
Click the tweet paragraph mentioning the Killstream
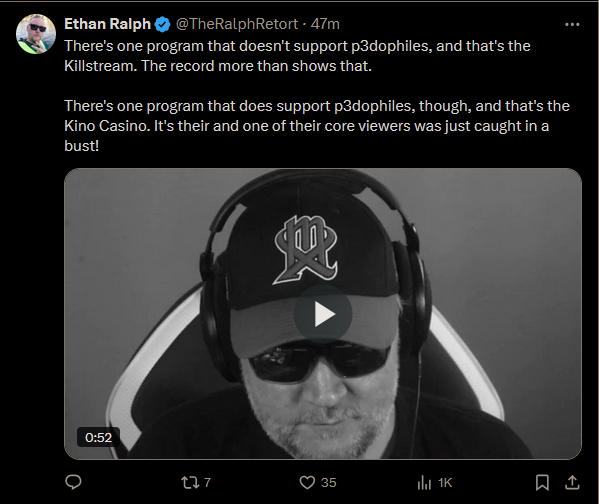point(297,56)
